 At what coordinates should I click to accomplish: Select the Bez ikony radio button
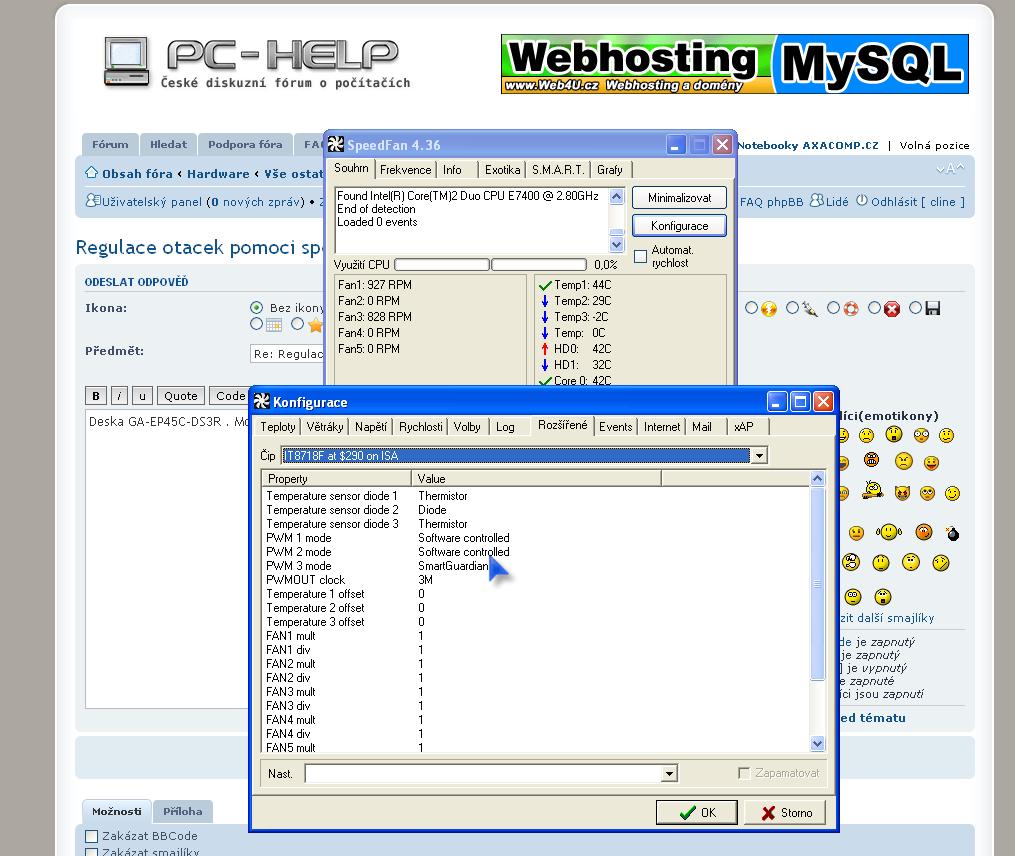tap(256, 308)
